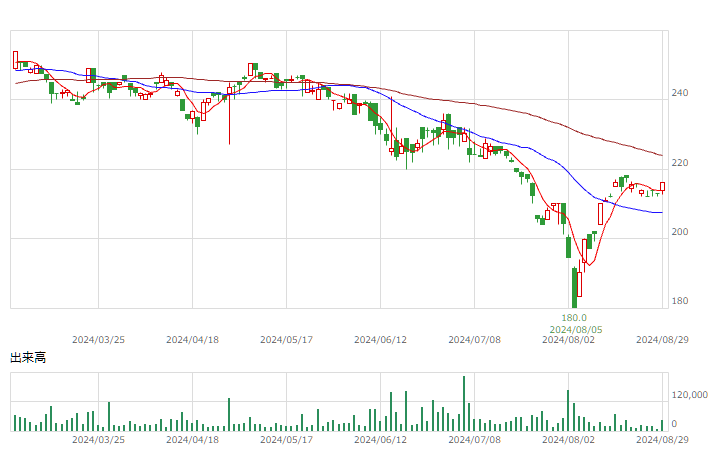Screen dimensions: 721x457
Task: Click the volume chart 2024/06/12 date label
Action: point(380,440)
